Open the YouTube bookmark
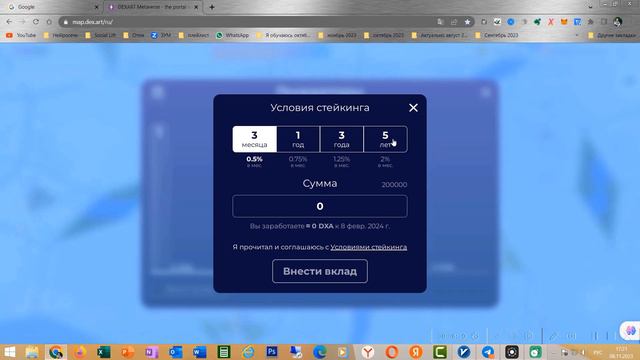Image resolution: width=640 pixels, height=360 pixels. click(x=21, y=36)
